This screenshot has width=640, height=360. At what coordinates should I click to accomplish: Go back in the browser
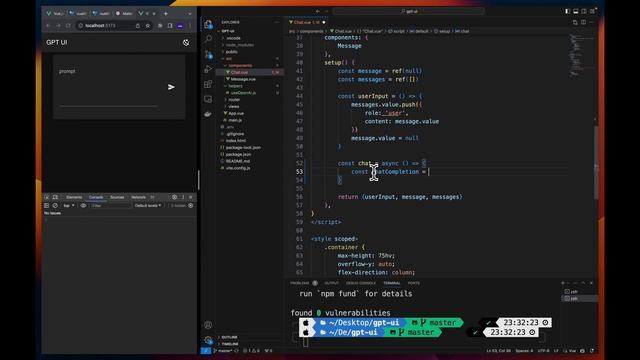click(x=48, y=25)
